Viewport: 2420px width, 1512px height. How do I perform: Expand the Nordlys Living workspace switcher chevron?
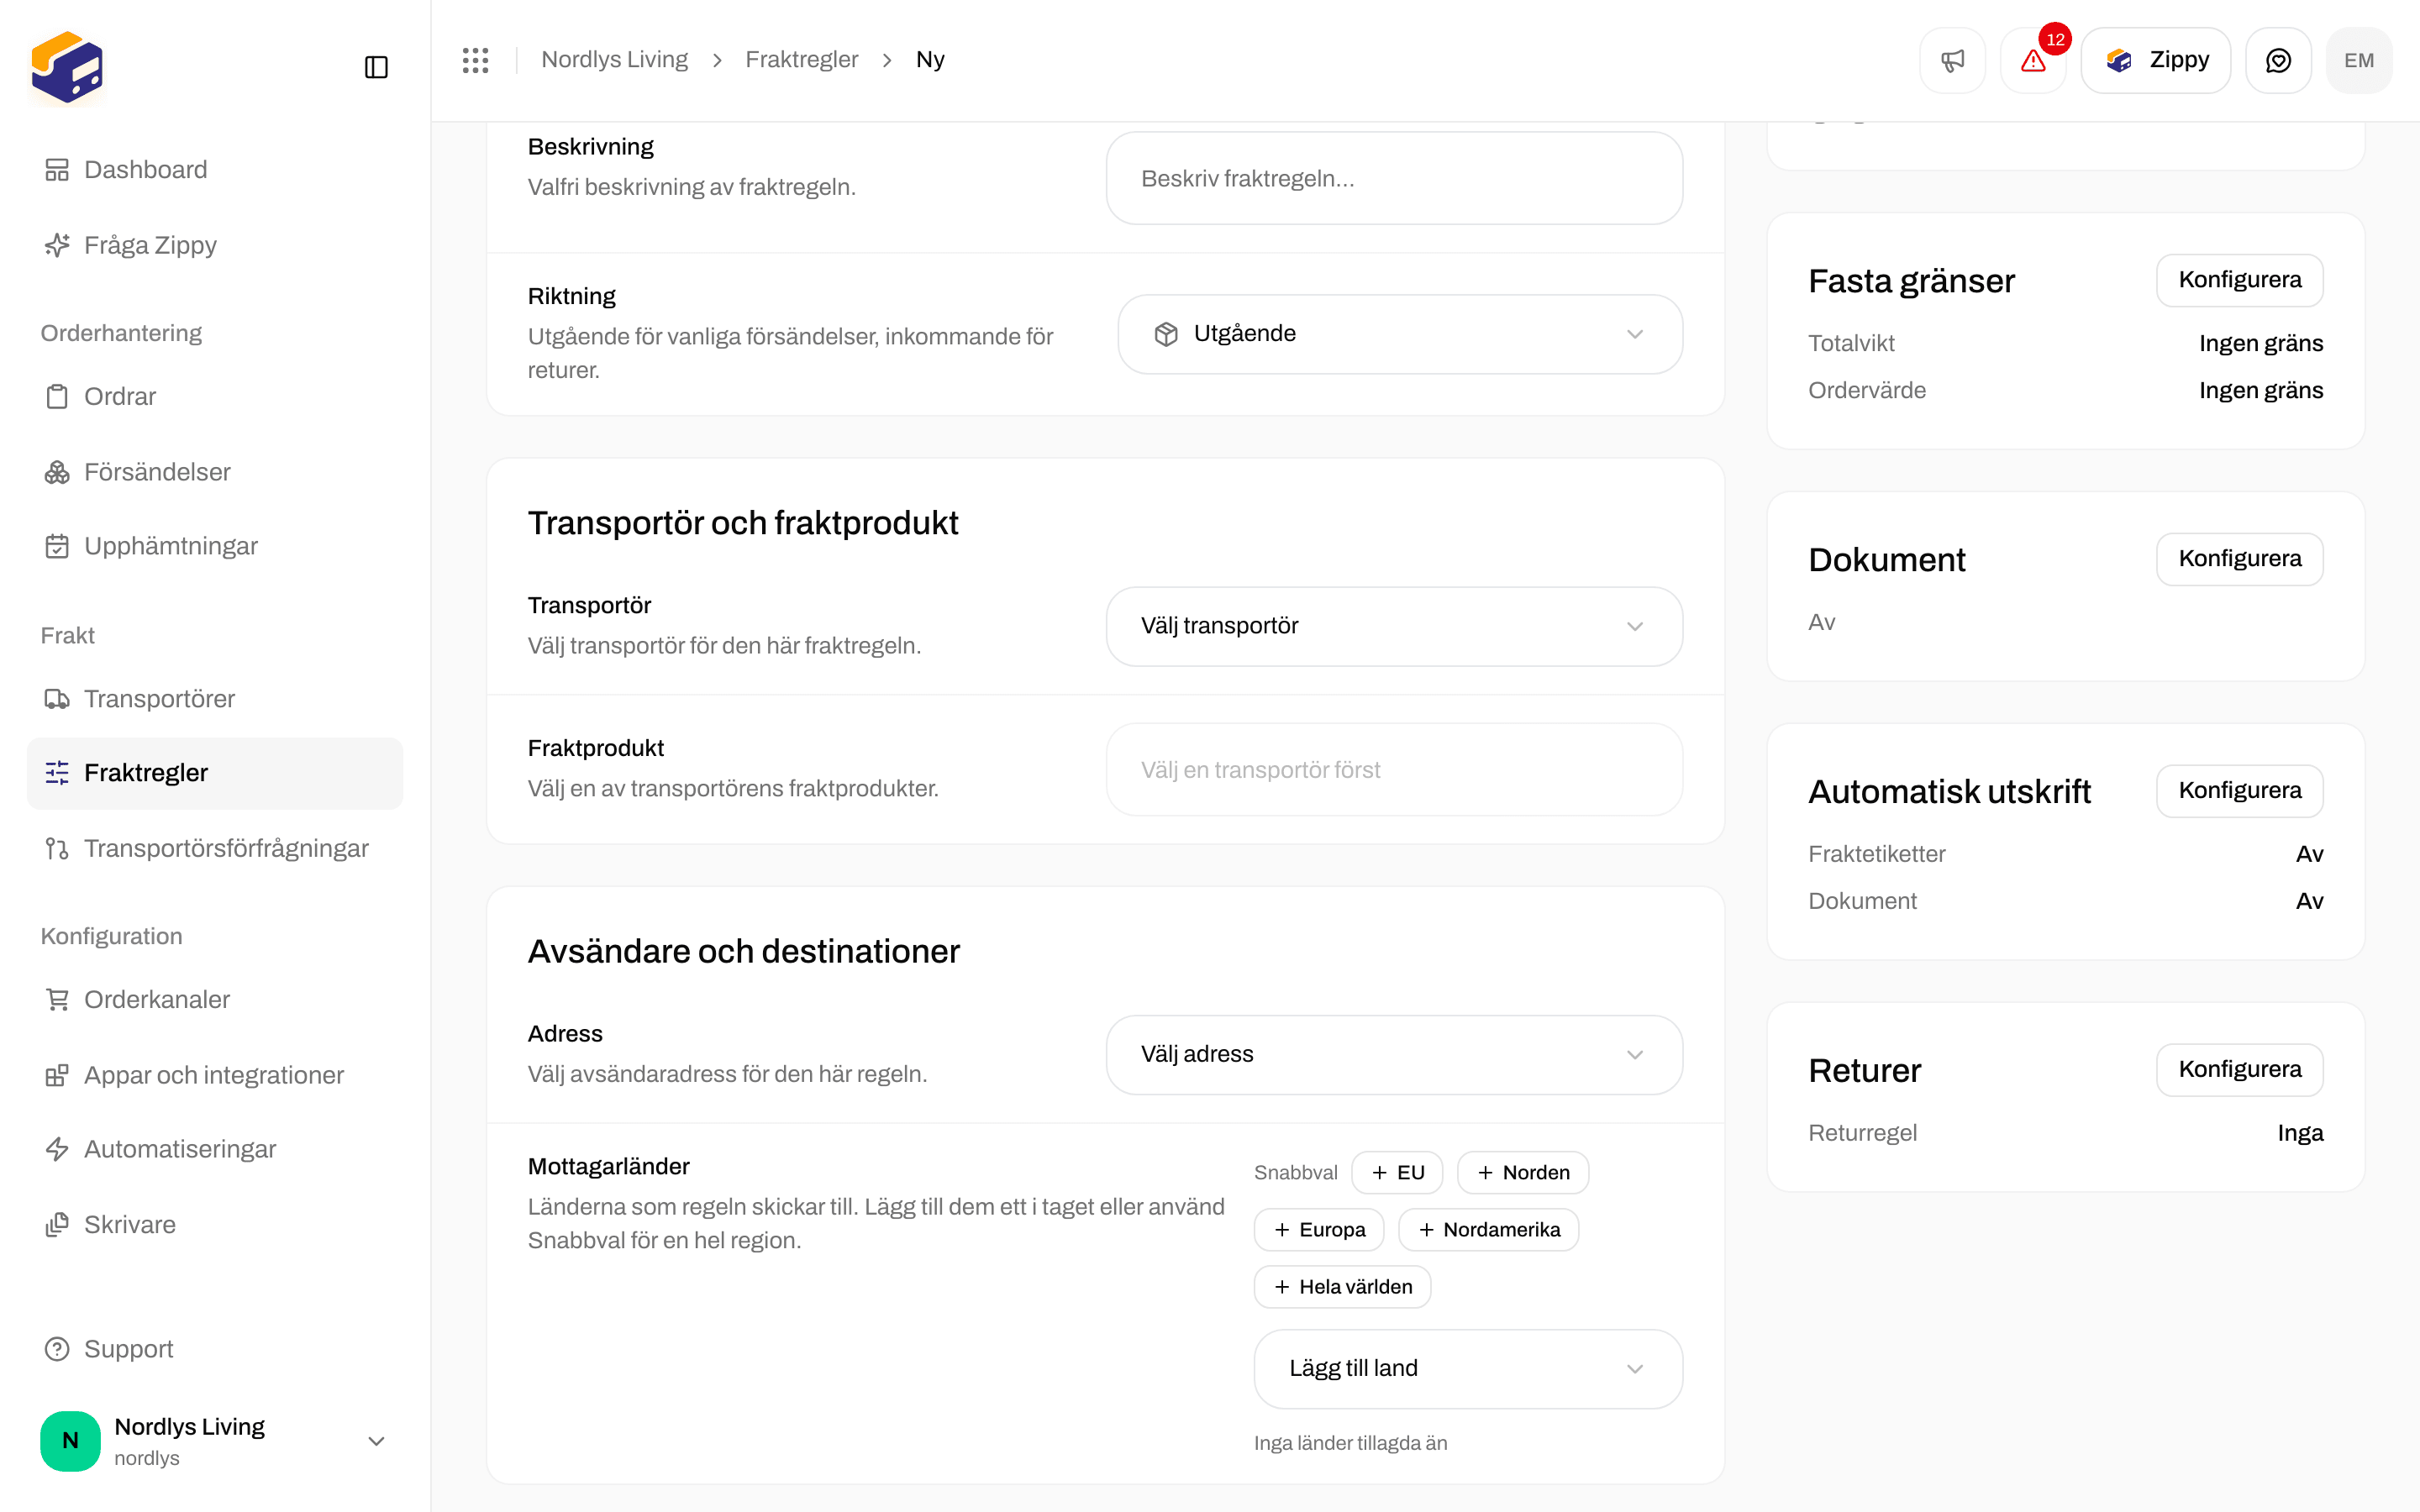pyautogui.click(x=376, y=1441)
